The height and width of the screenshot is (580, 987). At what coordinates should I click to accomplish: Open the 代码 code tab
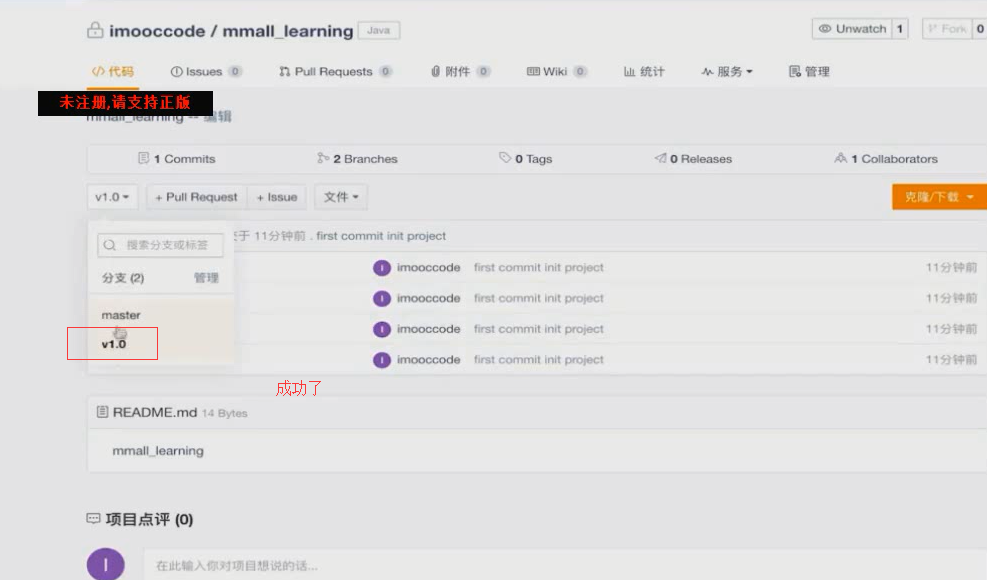113,72
